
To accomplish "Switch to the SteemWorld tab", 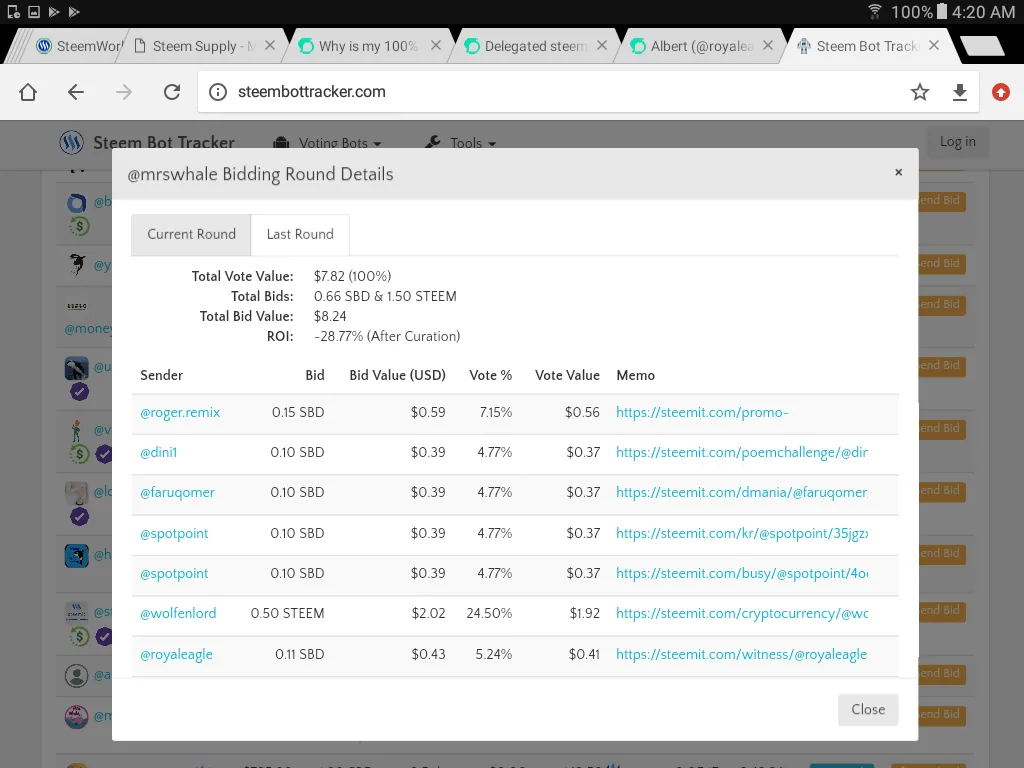I will tap(78, 46).
